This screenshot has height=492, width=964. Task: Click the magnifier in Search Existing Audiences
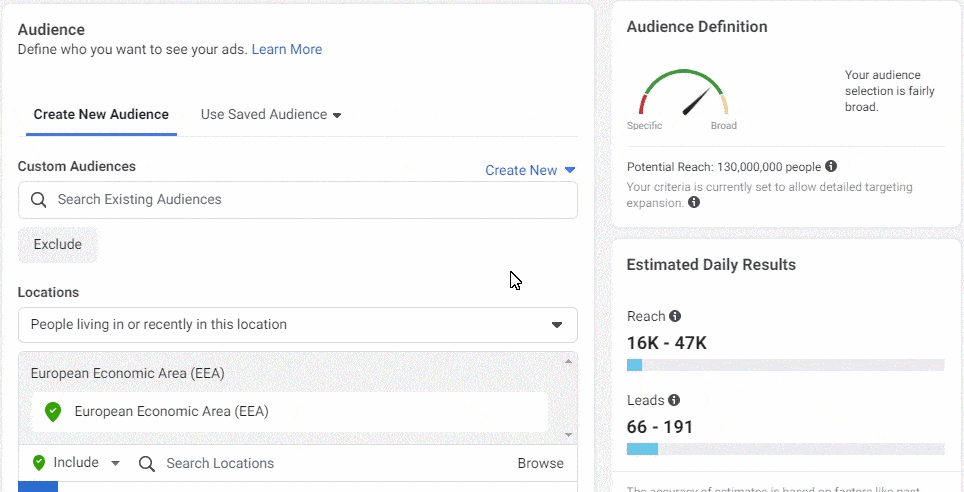[x=39, y=200]
